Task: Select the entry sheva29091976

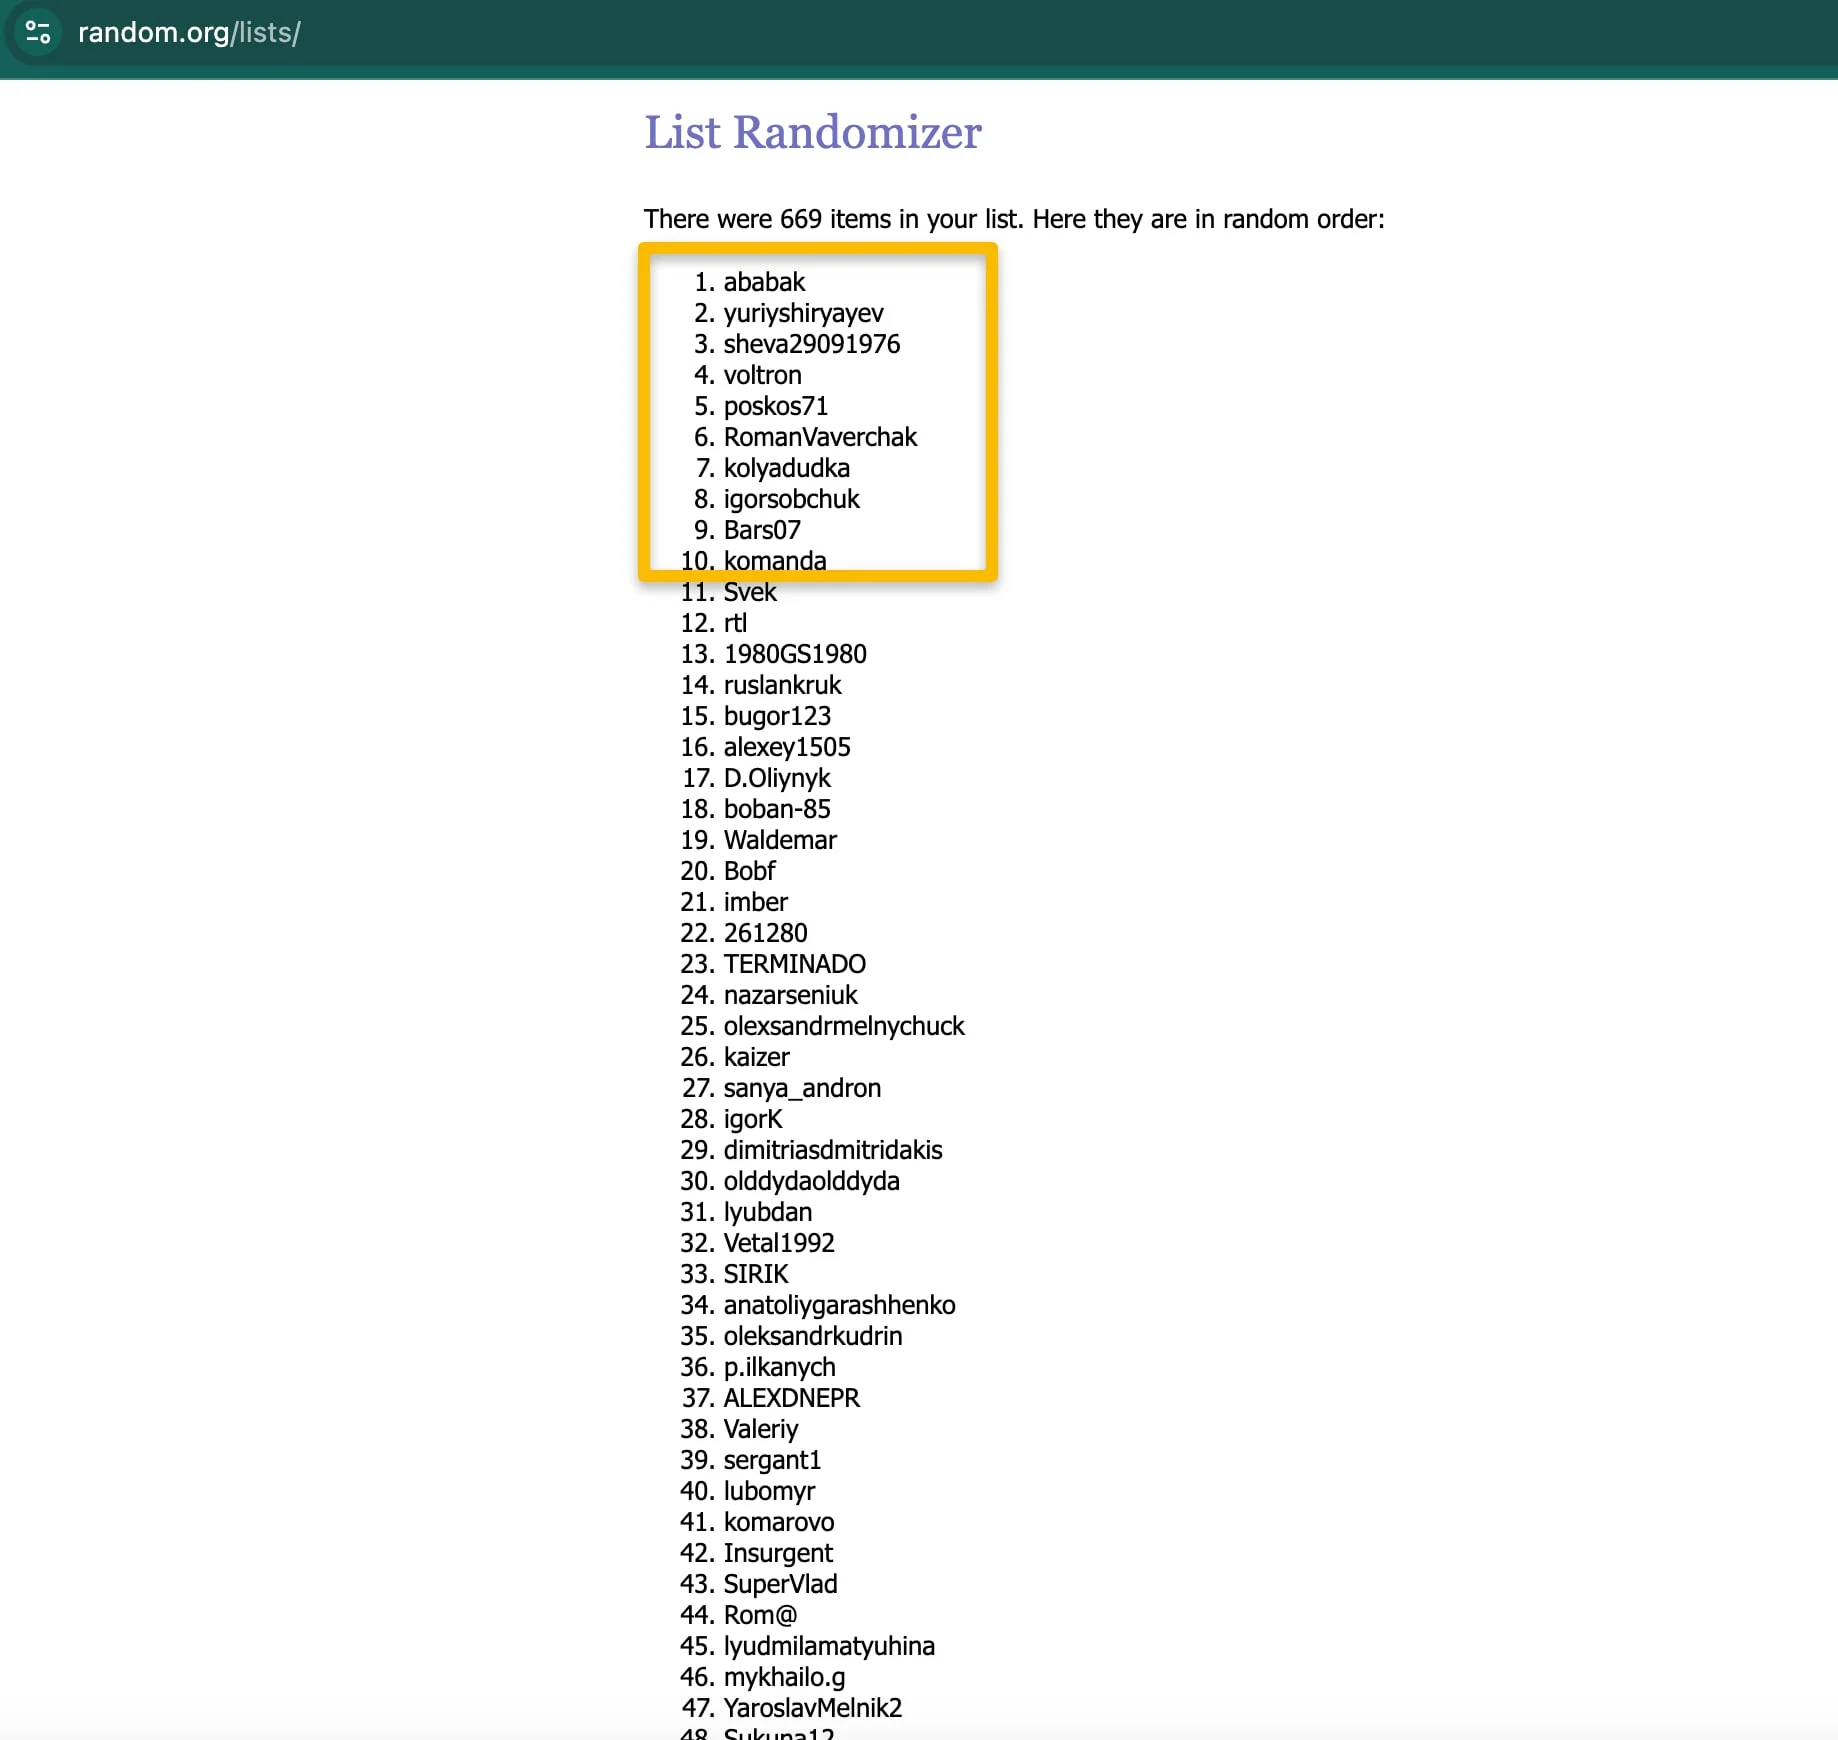Action: pos(811,344)
